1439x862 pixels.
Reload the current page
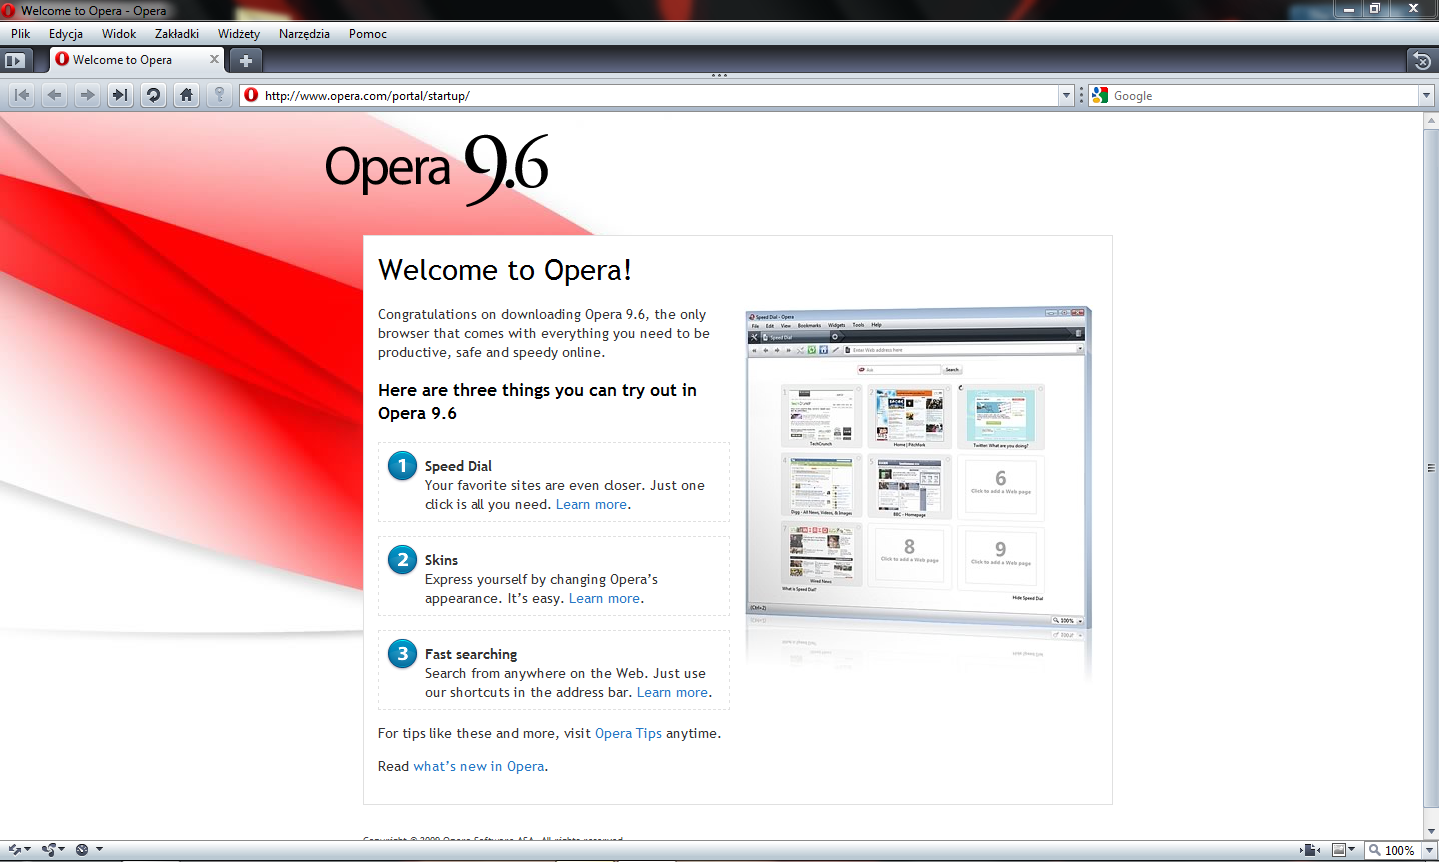tap(153, 95)
